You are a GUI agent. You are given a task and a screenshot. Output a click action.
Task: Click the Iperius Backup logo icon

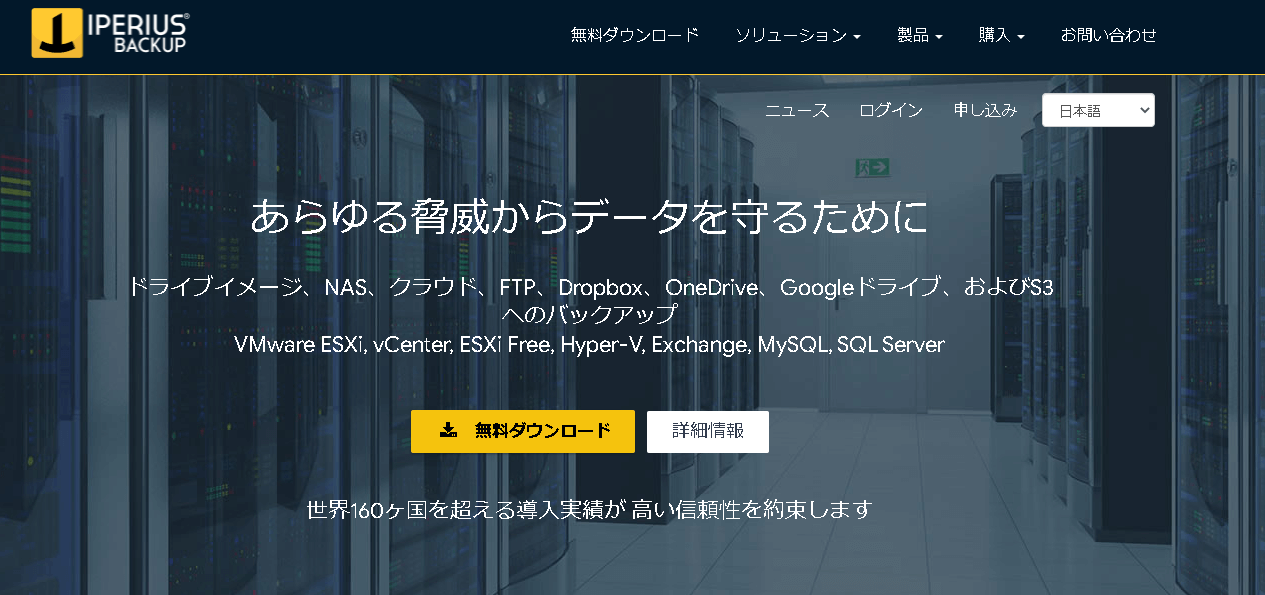(x=55, y=33)
